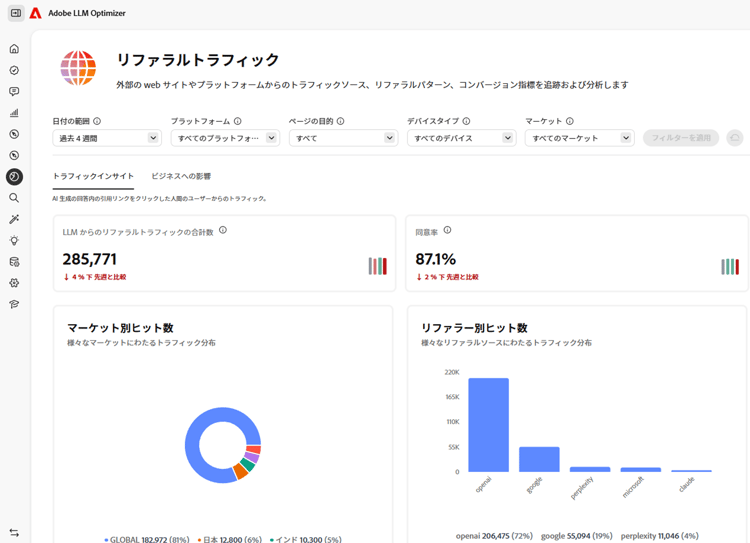Open the bar chart sidebar icon

(14, 113)
